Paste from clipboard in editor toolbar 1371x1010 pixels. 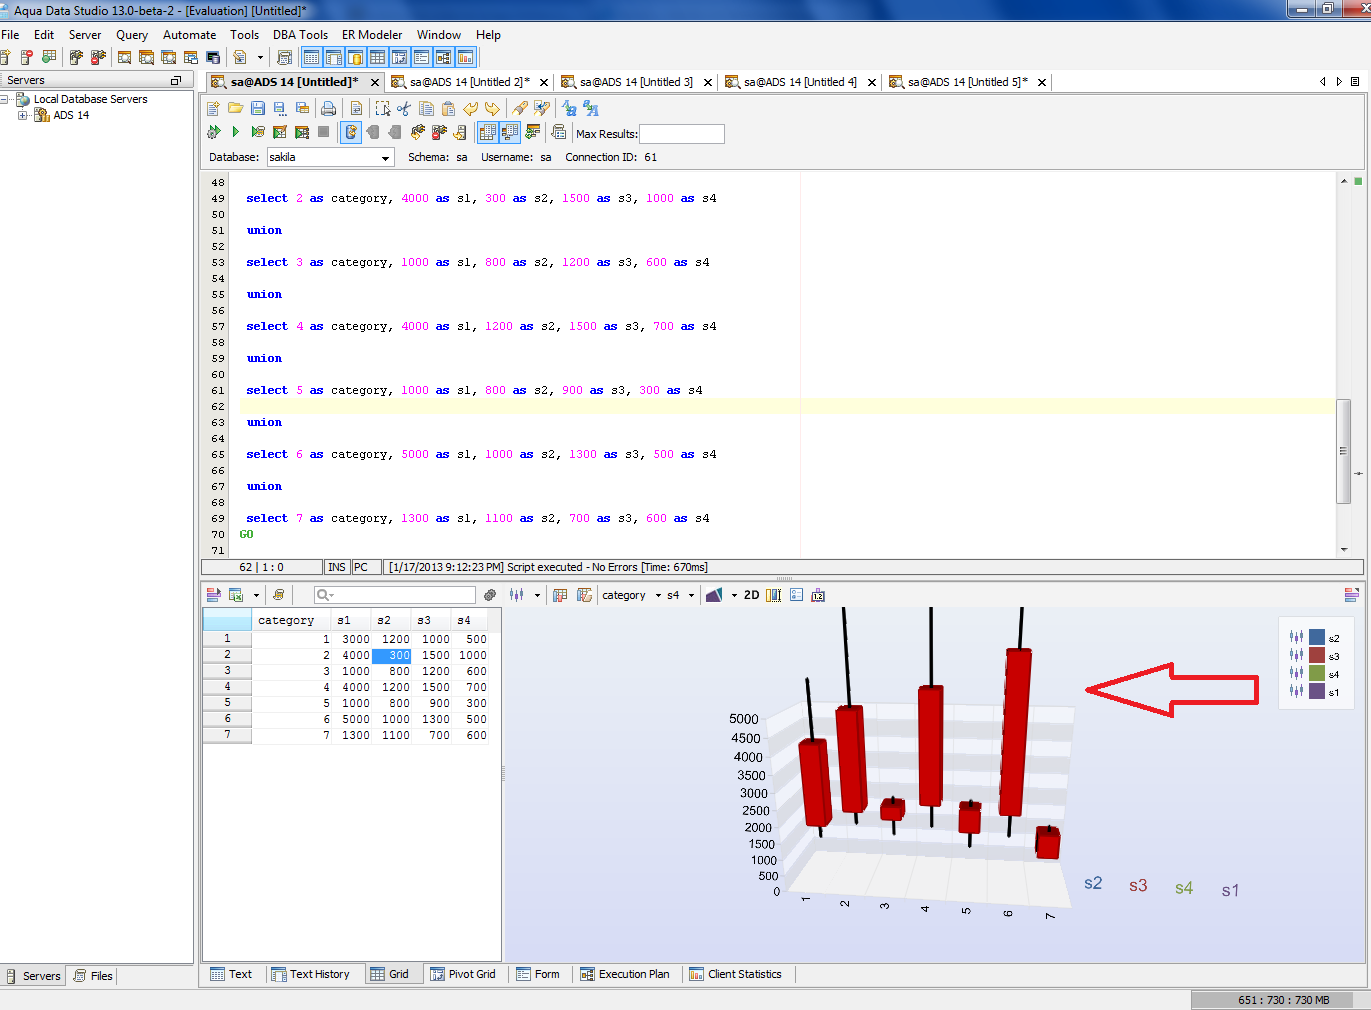pyautogui.click(x=448, y=108)
